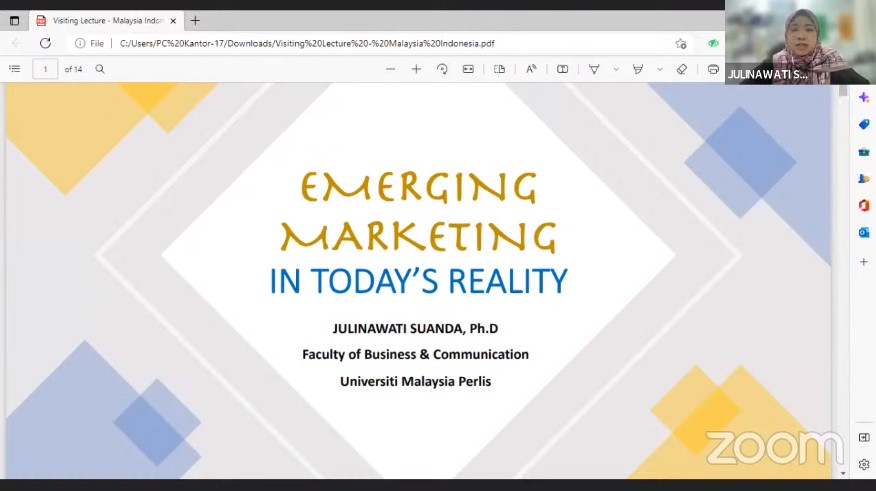Open sidebar settings gear
Image resolution: width=876 pixels, height=491 pixels.
click(864, 464)
